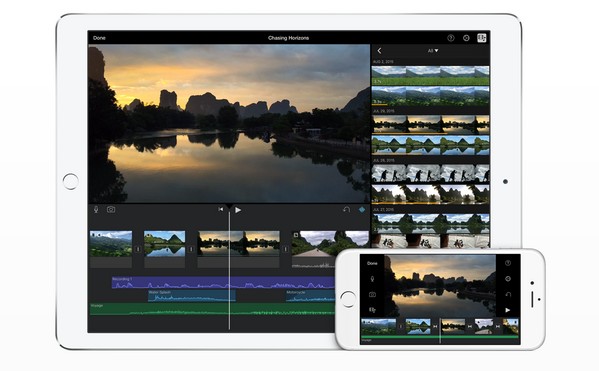The width and height of the screenshot is (599, 371).
Task: Tap the iPhone camera icon
Action: click(372, 295)
